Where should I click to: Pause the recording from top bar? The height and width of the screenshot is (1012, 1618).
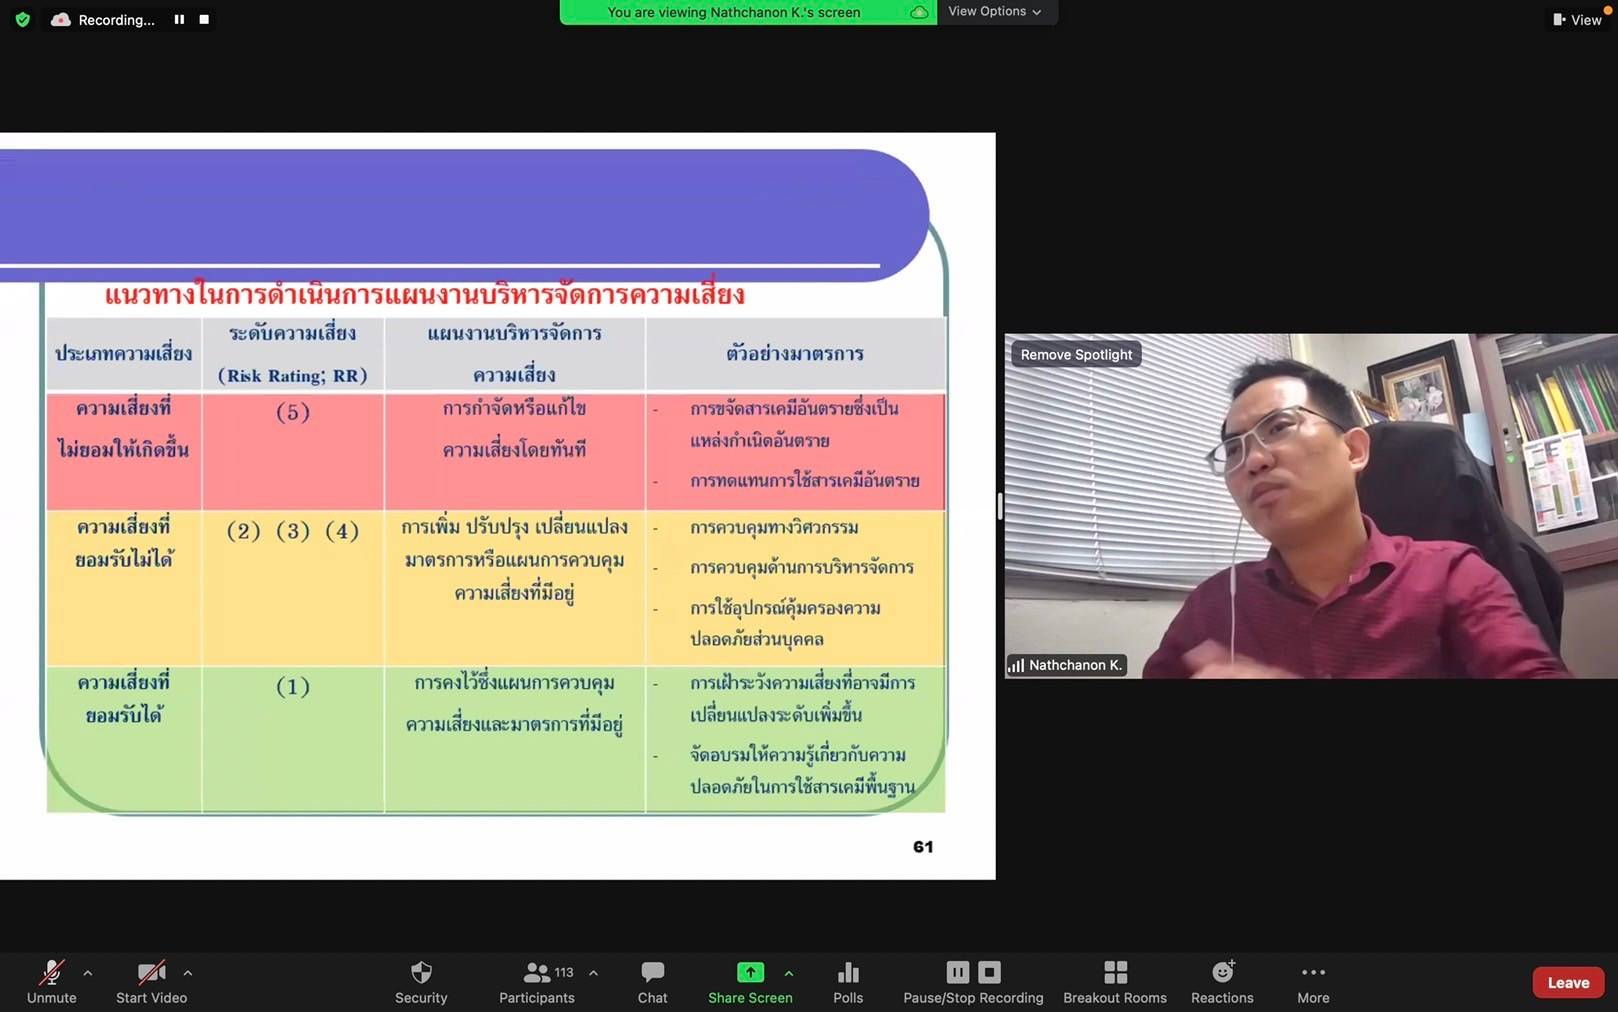click(179, 19)
